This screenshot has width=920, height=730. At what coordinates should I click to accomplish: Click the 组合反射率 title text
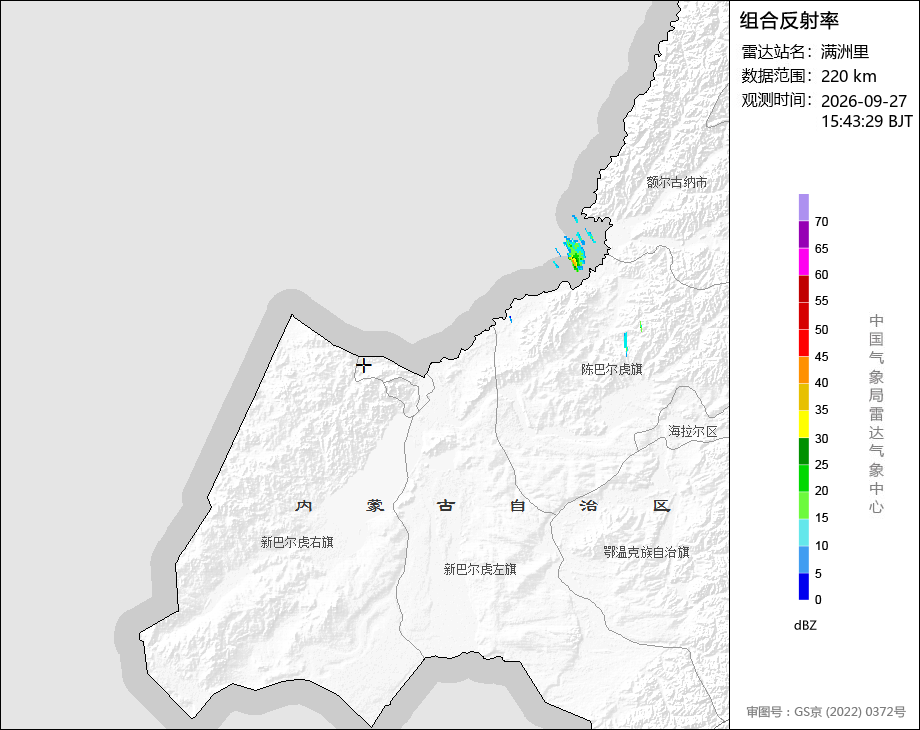click(x=789, y=21)
